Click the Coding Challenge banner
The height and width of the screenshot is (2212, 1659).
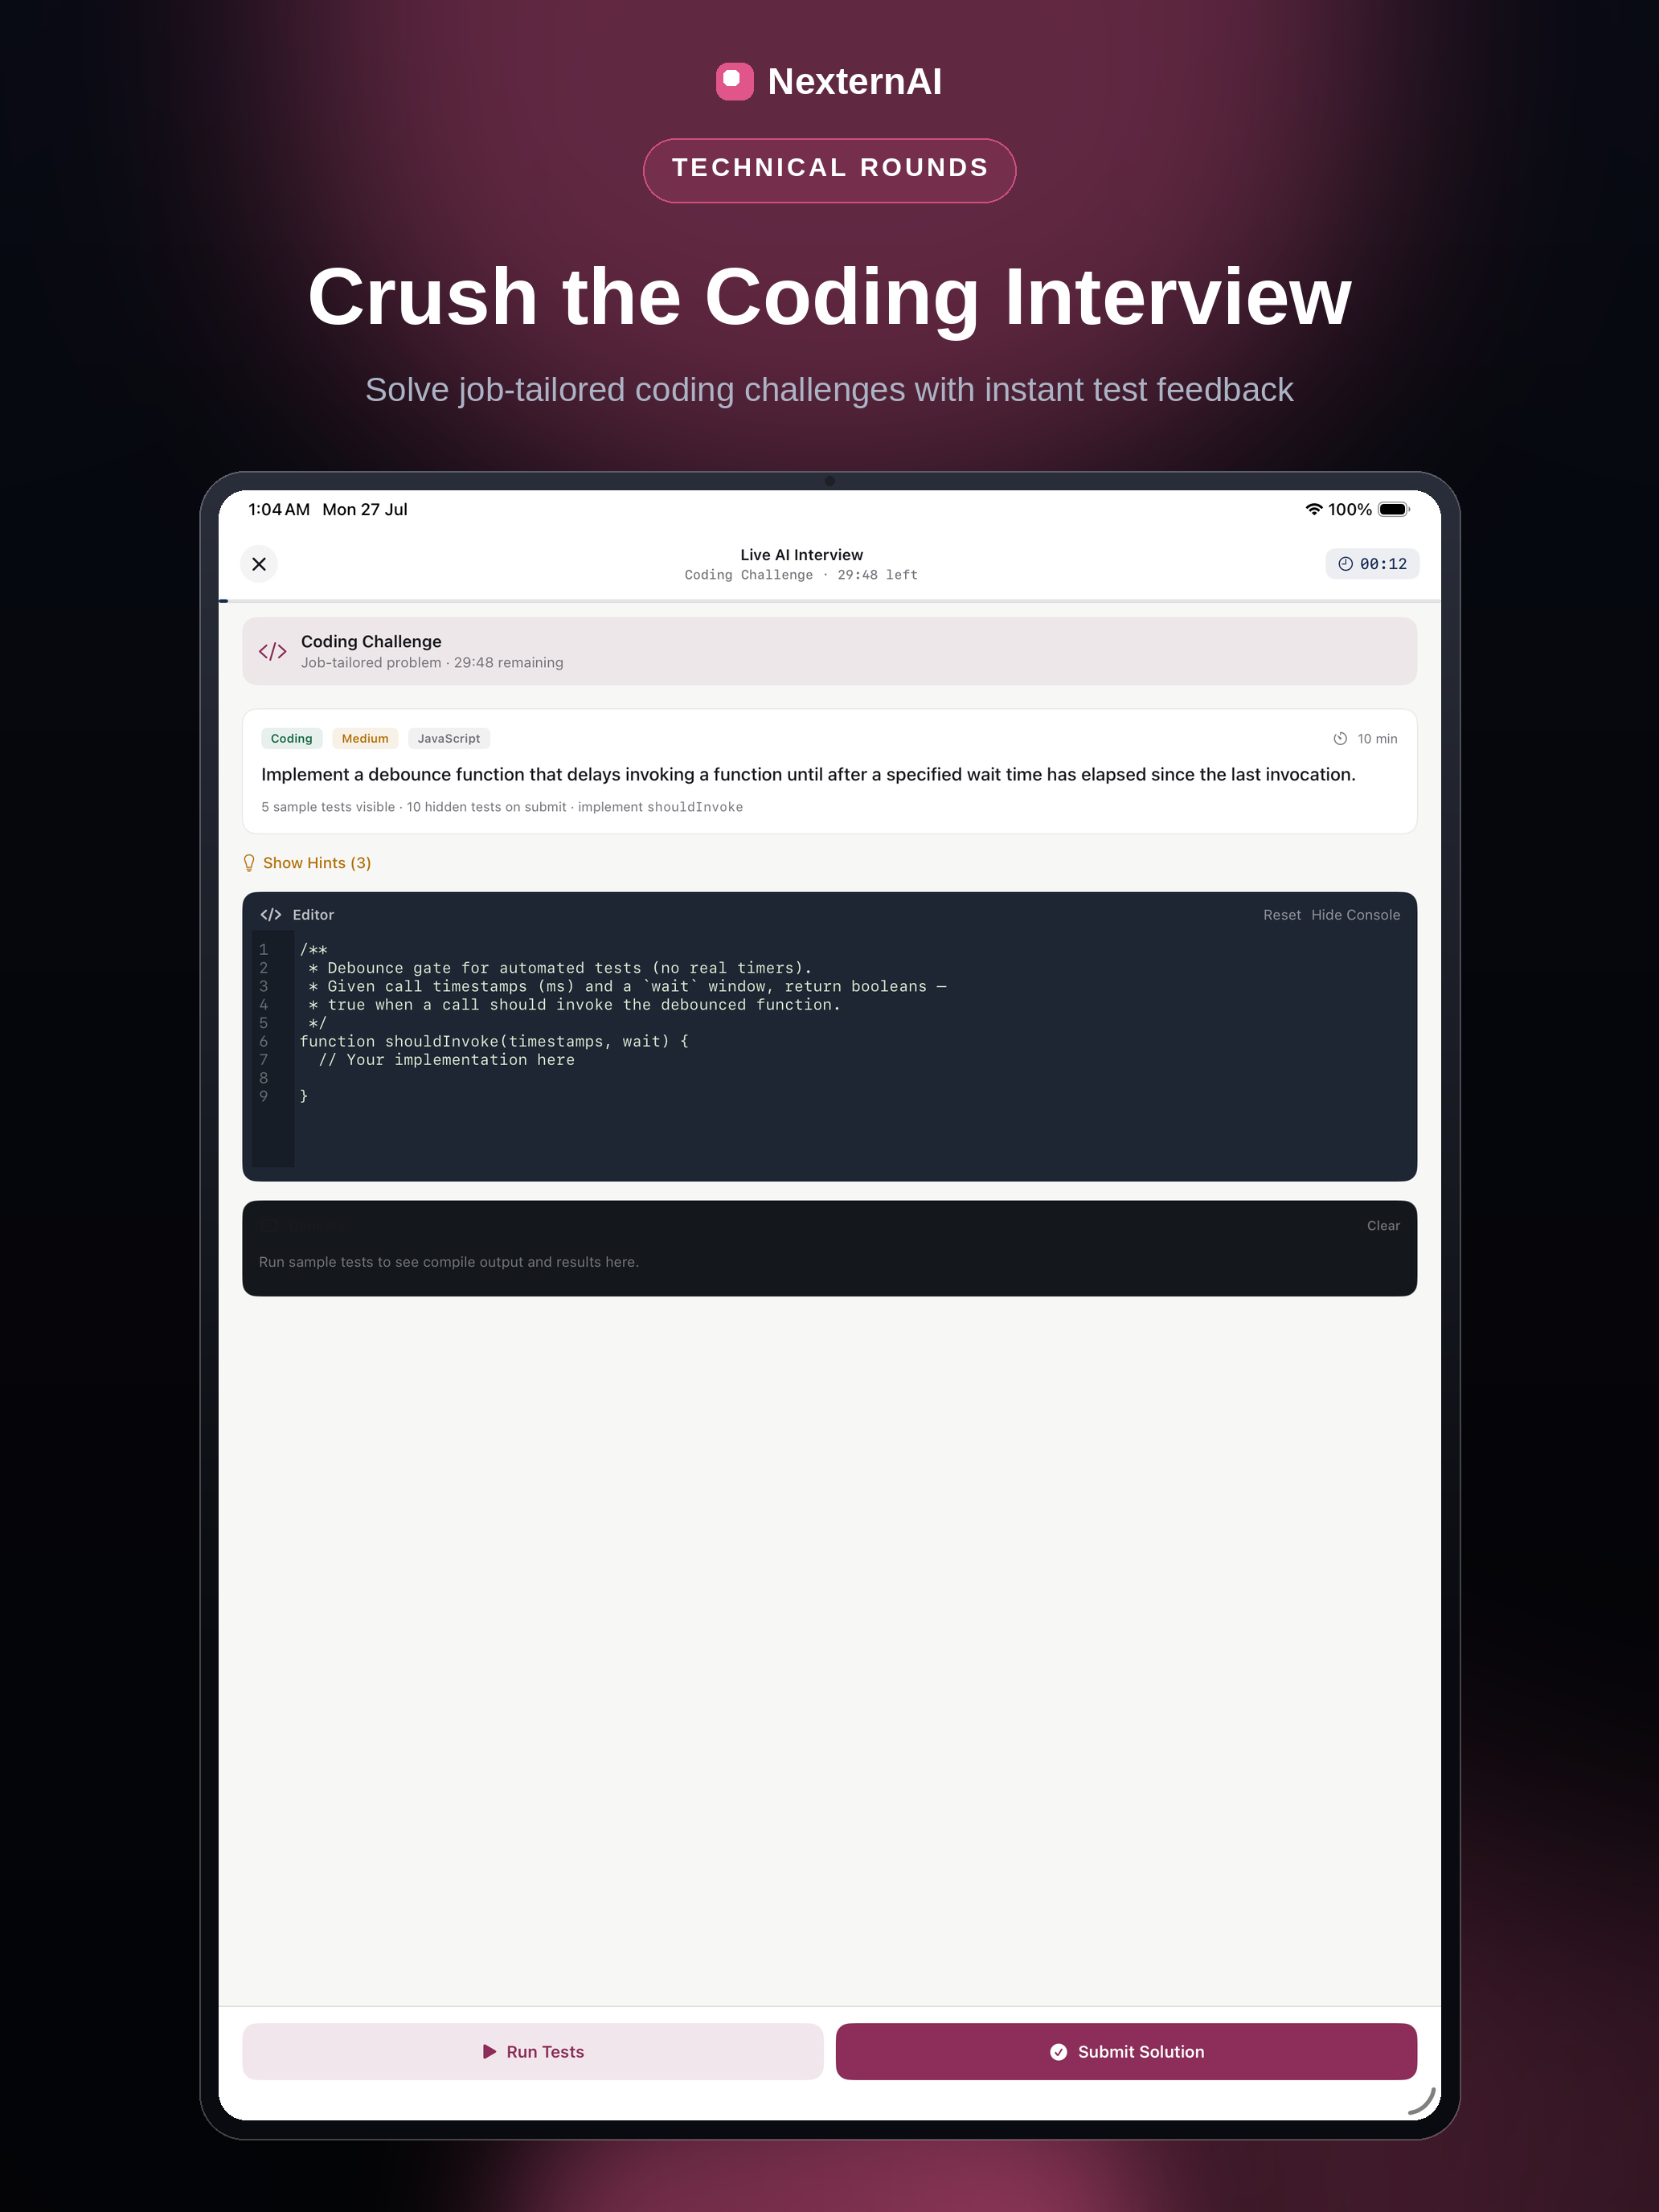click(829, 651)
